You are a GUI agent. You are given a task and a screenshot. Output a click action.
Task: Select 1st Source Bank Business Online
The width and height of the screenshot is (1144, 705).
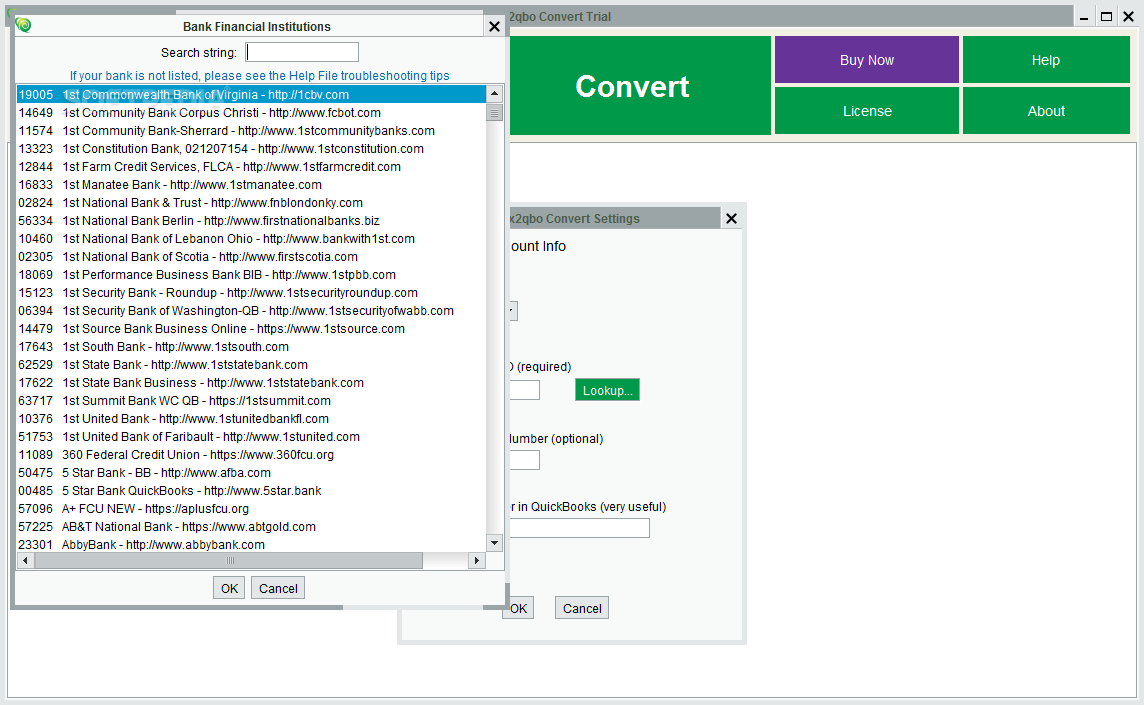pos(251,328)
